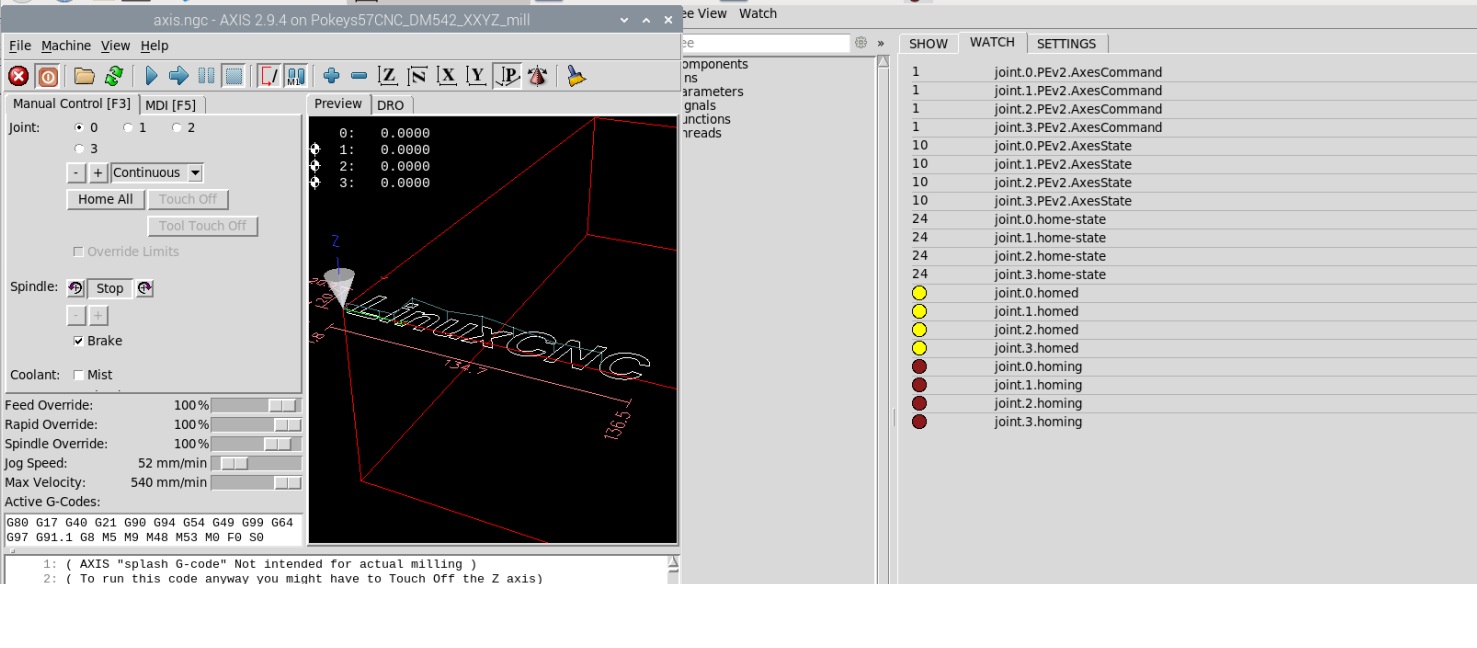
Task: Click the spindle Stop button
Action: tap(110, 289)
